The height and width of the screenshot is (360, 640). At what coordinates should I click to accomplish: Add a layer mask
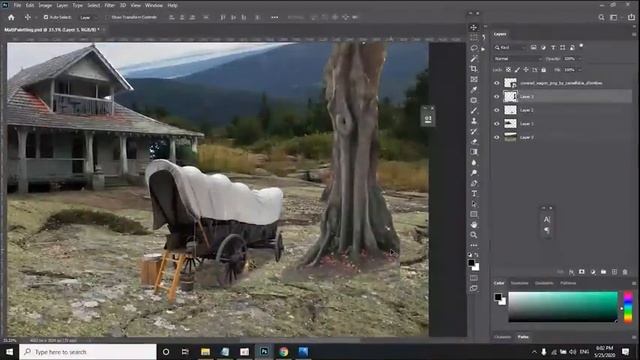pyautogui.click(x=582, y=272)
